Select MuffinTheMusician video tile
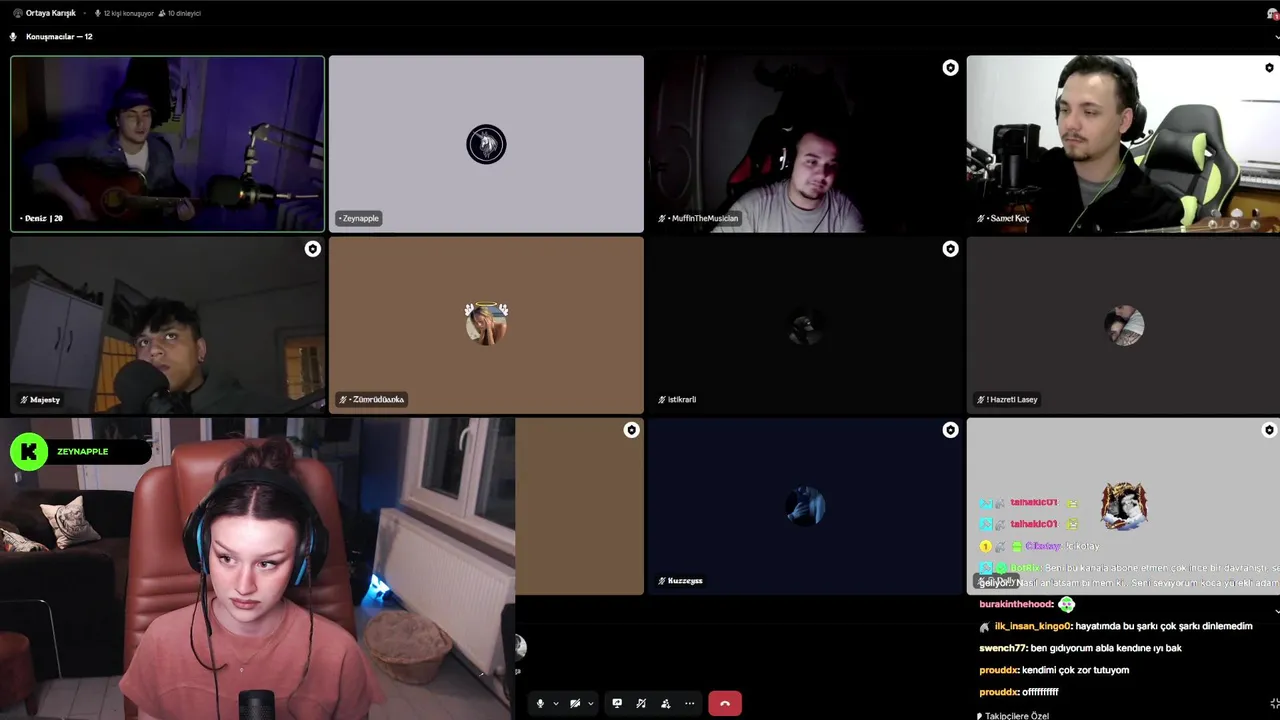The width and height of the screenshot is (1280, 720). (805, 144)
